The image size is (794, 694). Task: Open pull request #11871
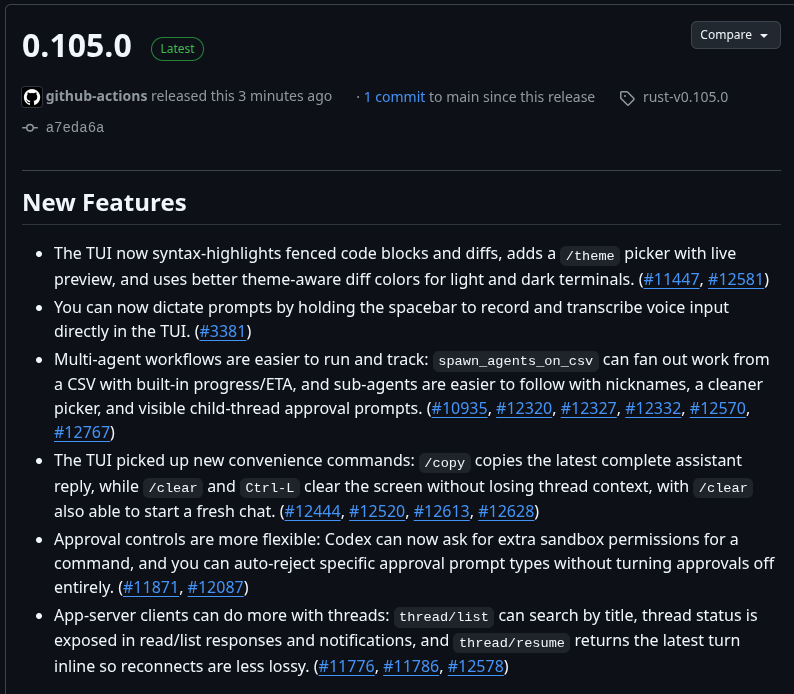(x=150, y=588)
